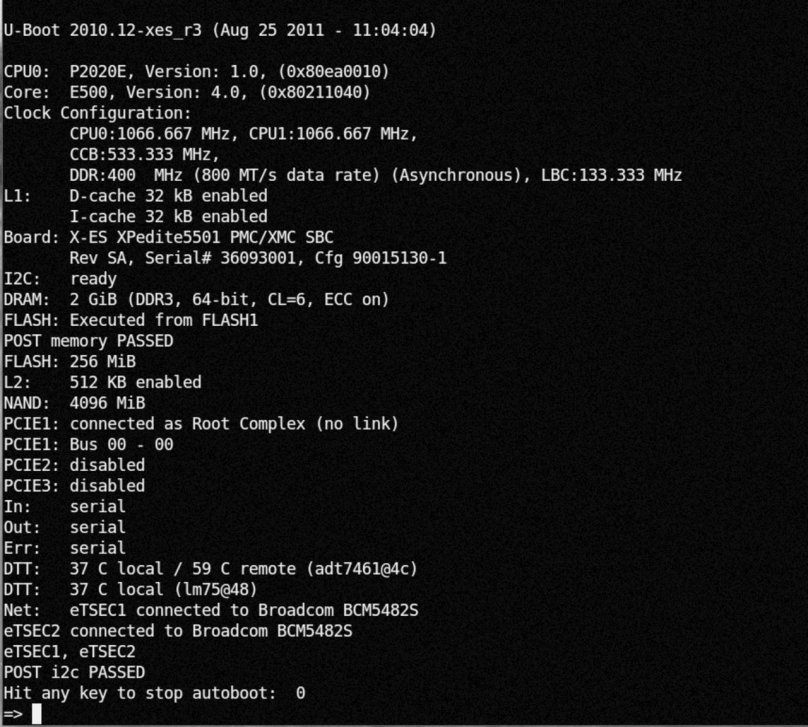
Task: Click the 'POST i2c PASSED' line
Action: [74, 672]
